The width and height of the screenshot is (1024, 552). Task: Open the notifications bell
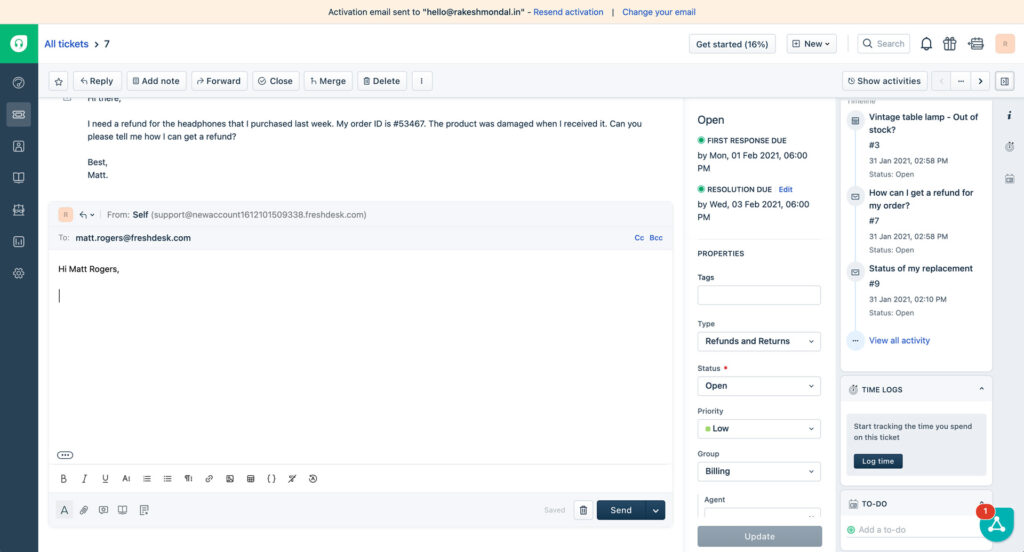coord(926,44)
